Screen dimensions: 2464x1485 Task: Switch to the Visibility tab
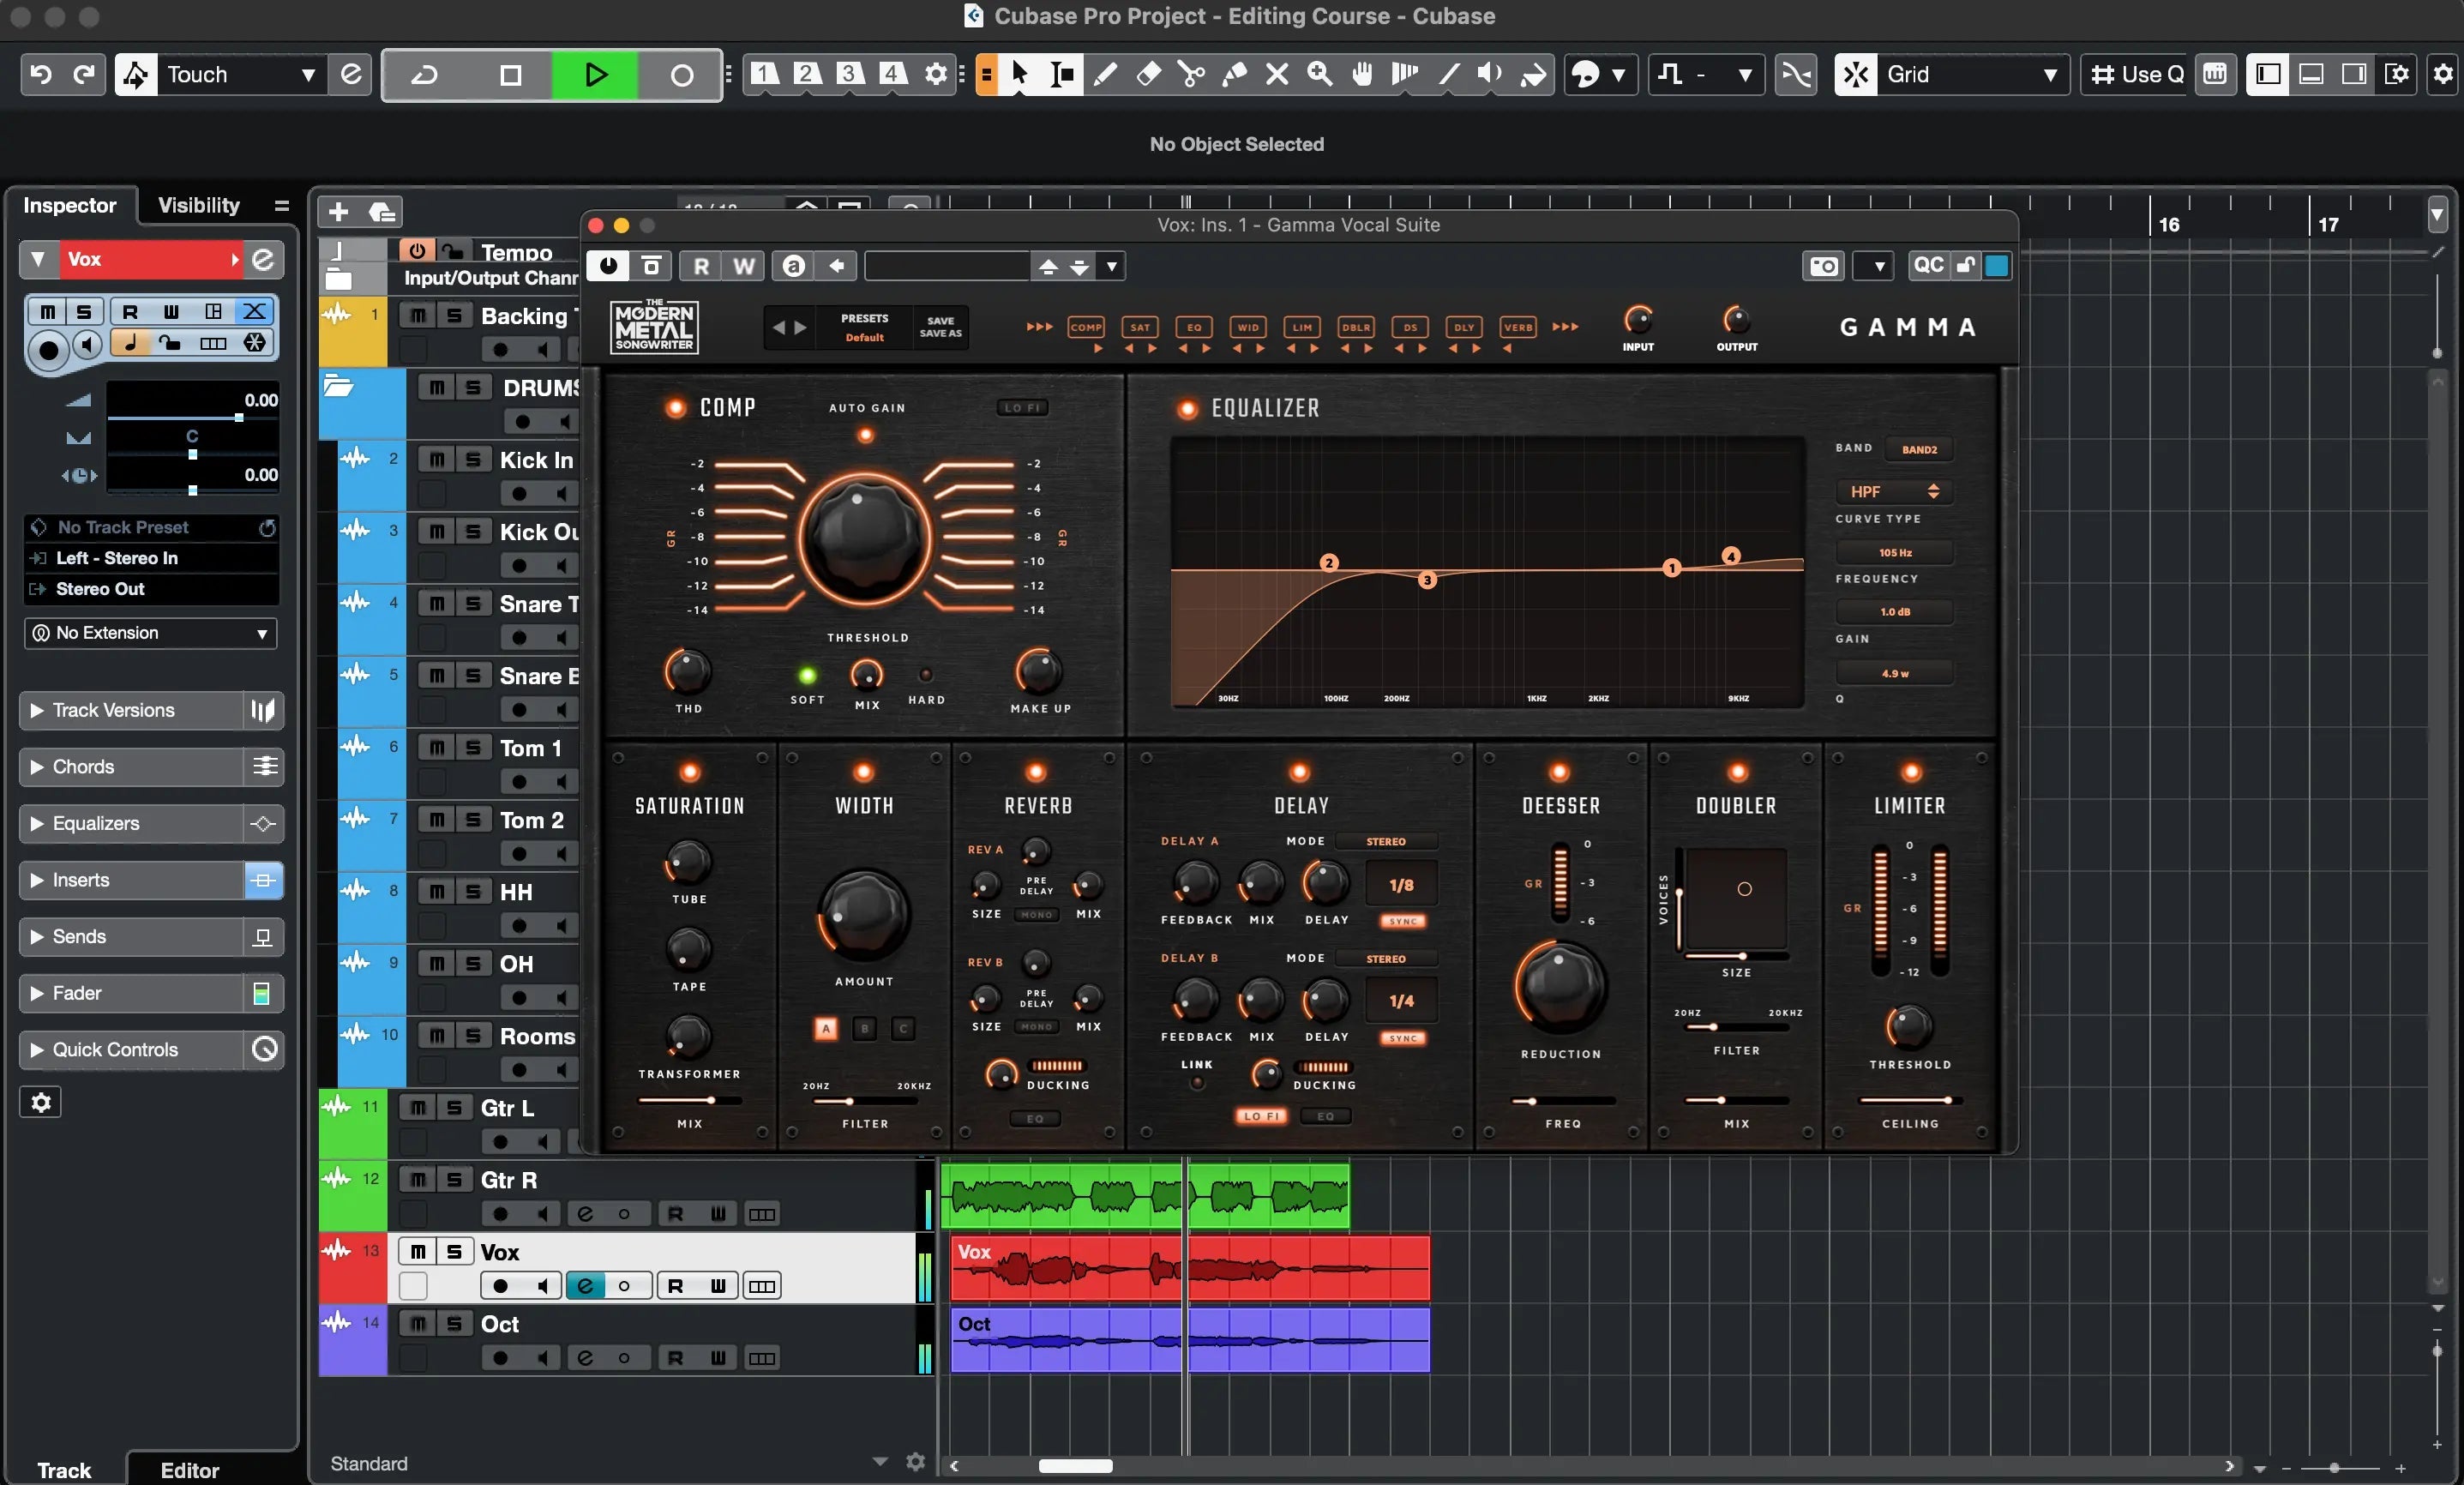coord(199,205)
